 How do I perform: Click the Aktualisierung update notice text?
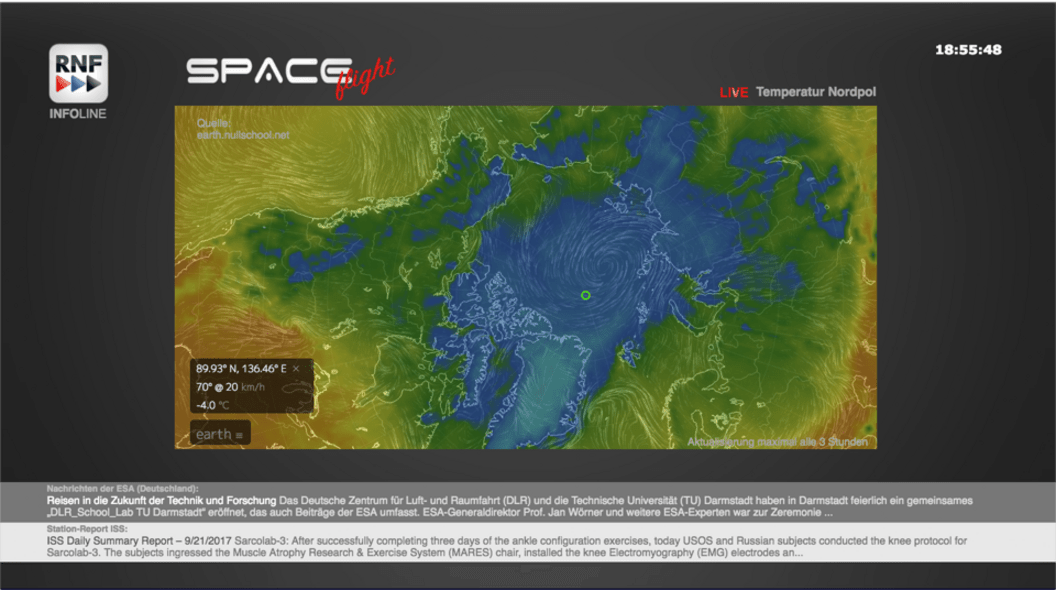777,441
